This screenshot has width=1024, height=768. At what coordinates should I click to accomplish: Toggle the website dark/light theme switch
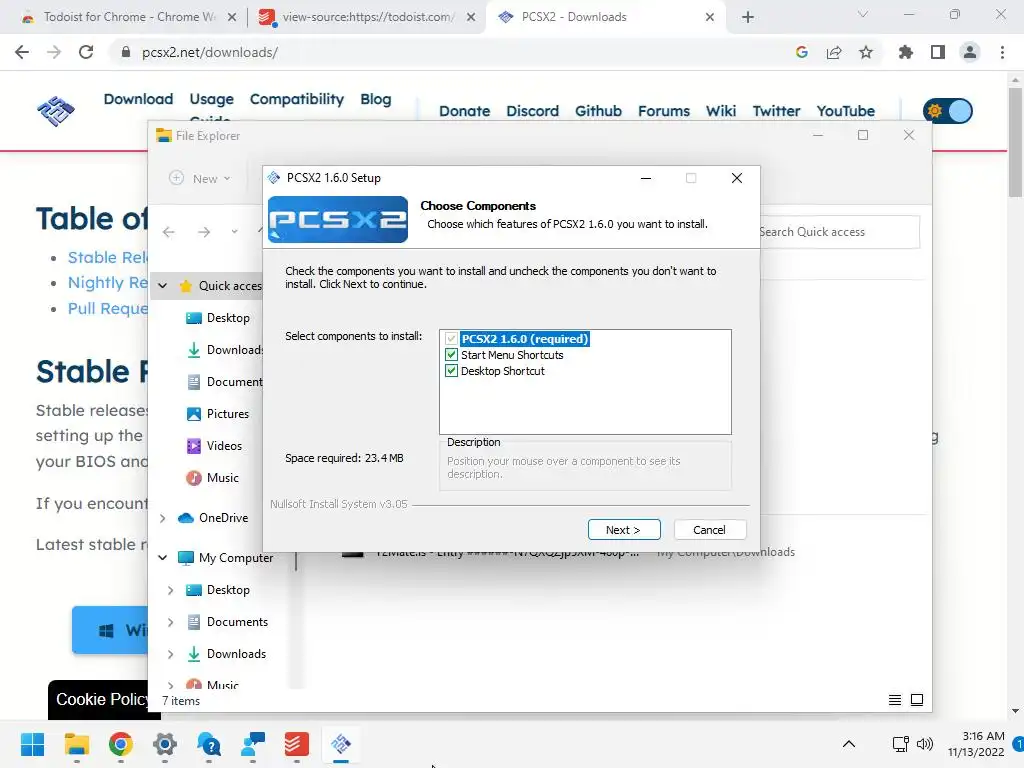948,110
